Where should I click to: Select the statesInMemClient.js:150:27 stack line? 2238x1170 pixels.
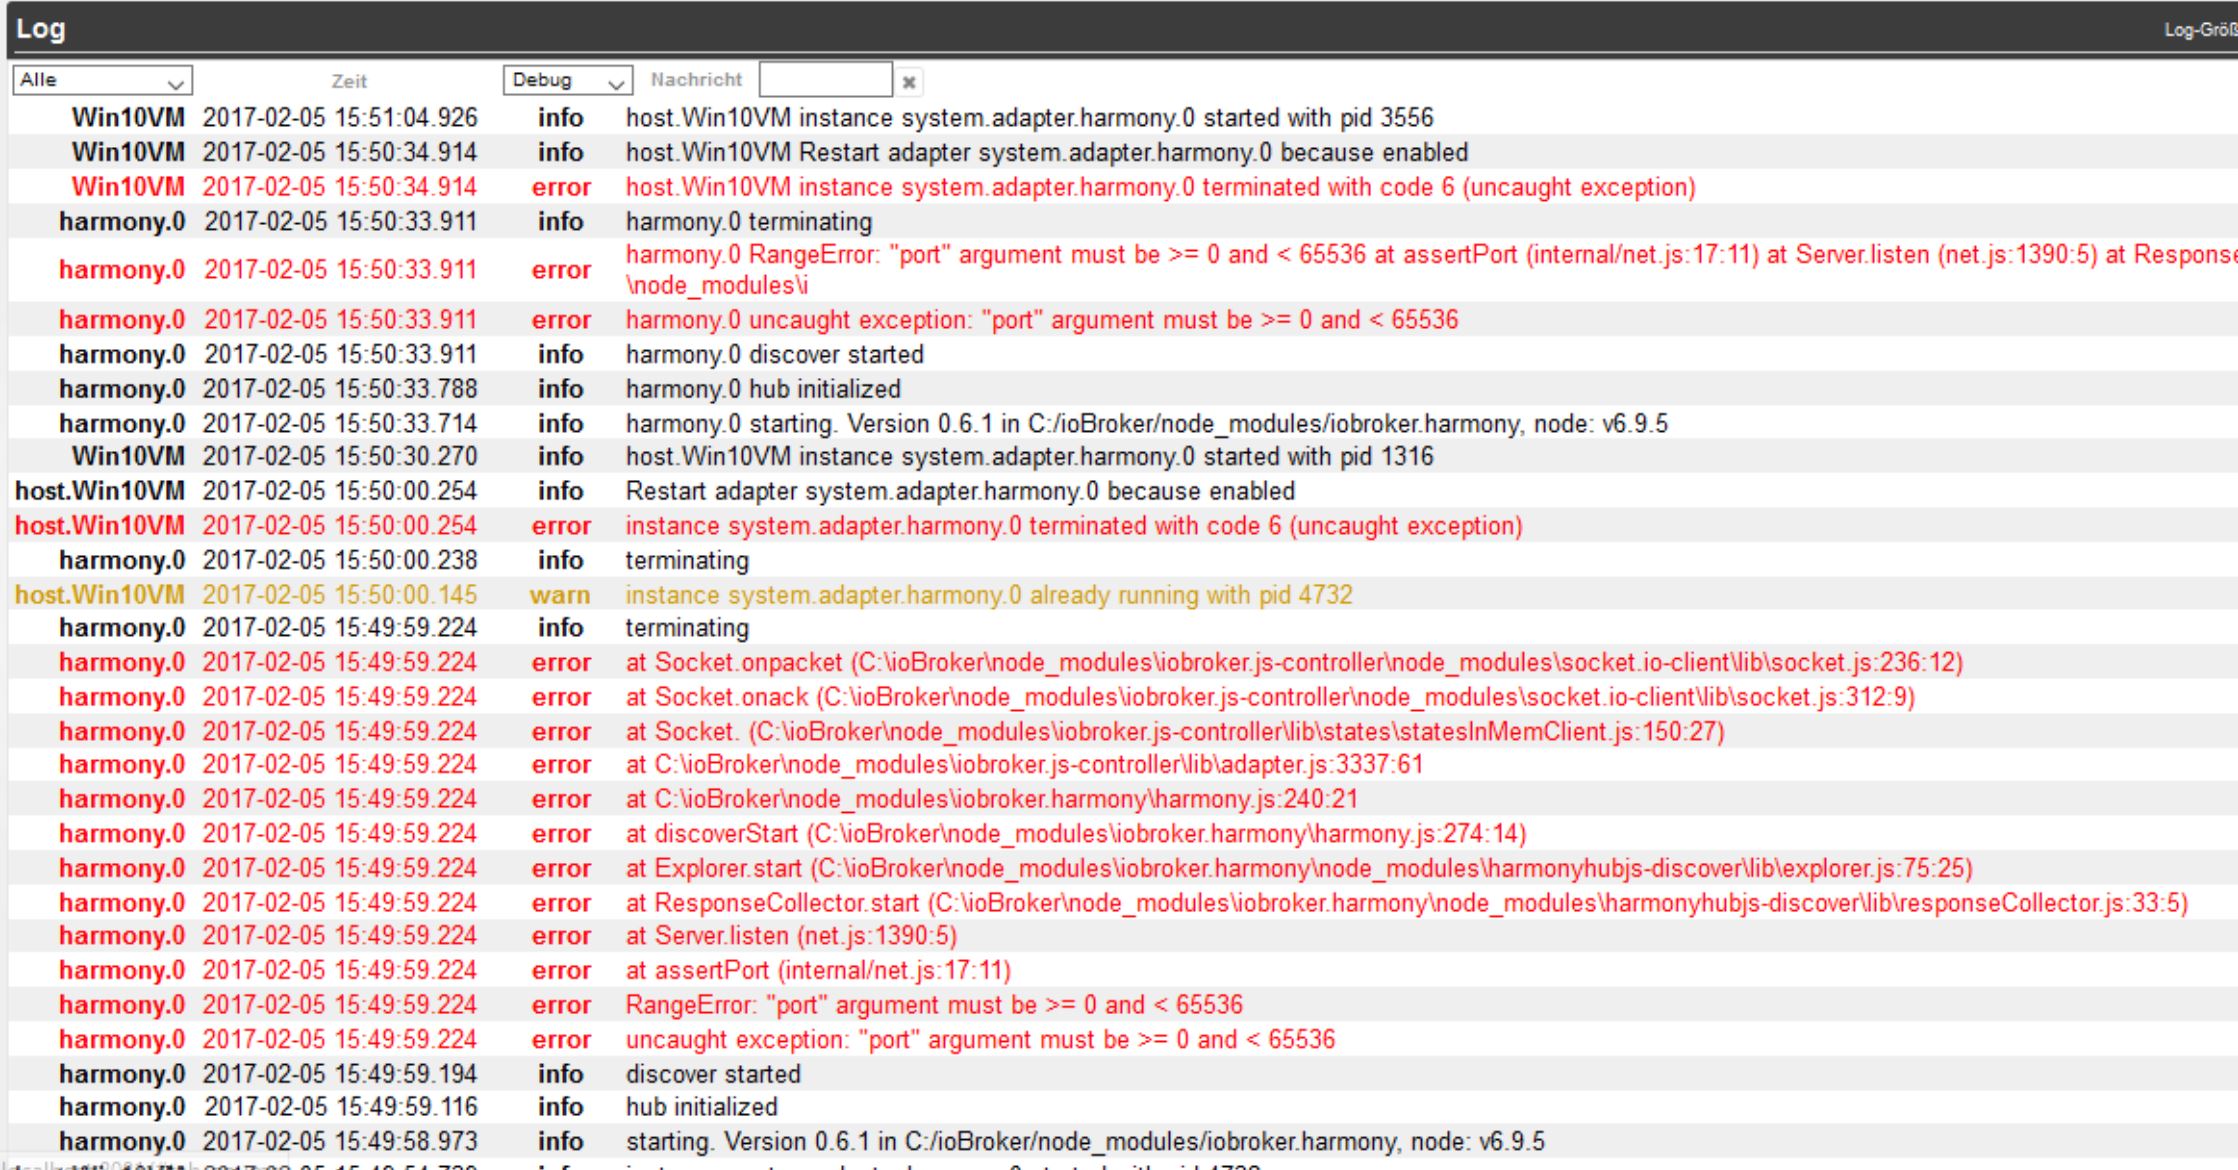(1175, 732)
